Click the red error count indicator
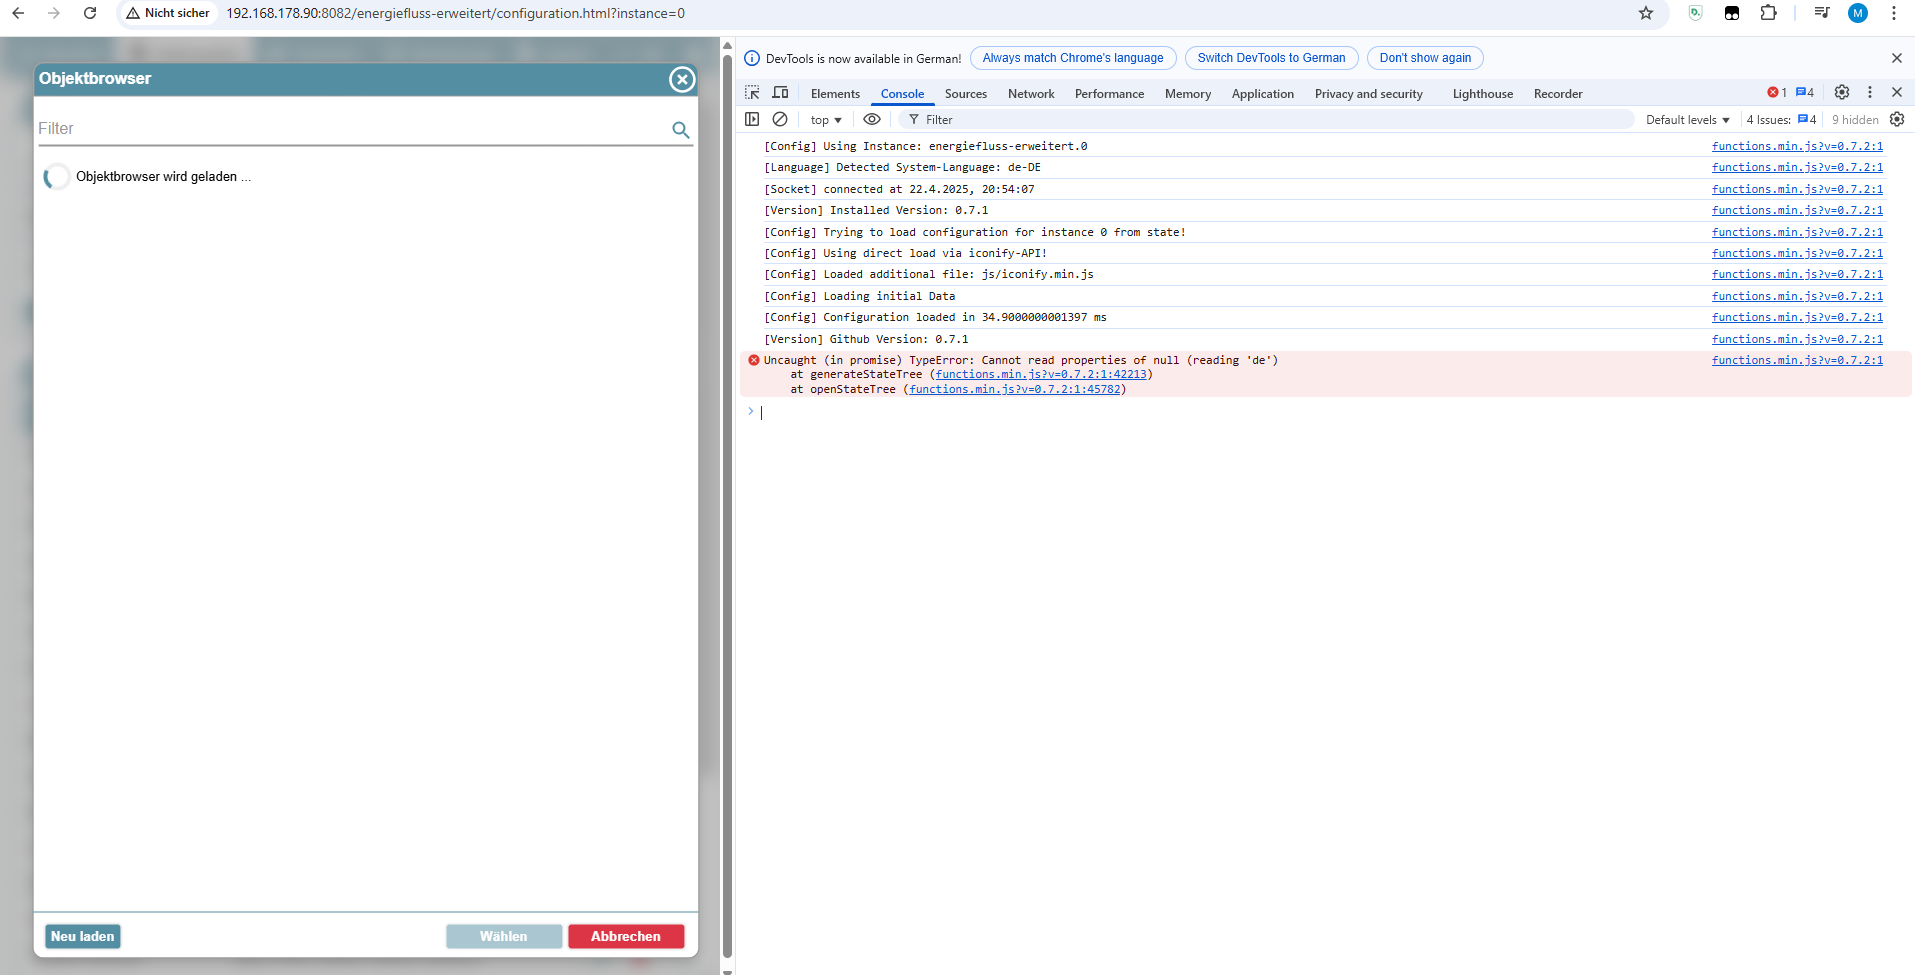The width and height of the screenshot is (1915, 975). tap(1777, 93)
